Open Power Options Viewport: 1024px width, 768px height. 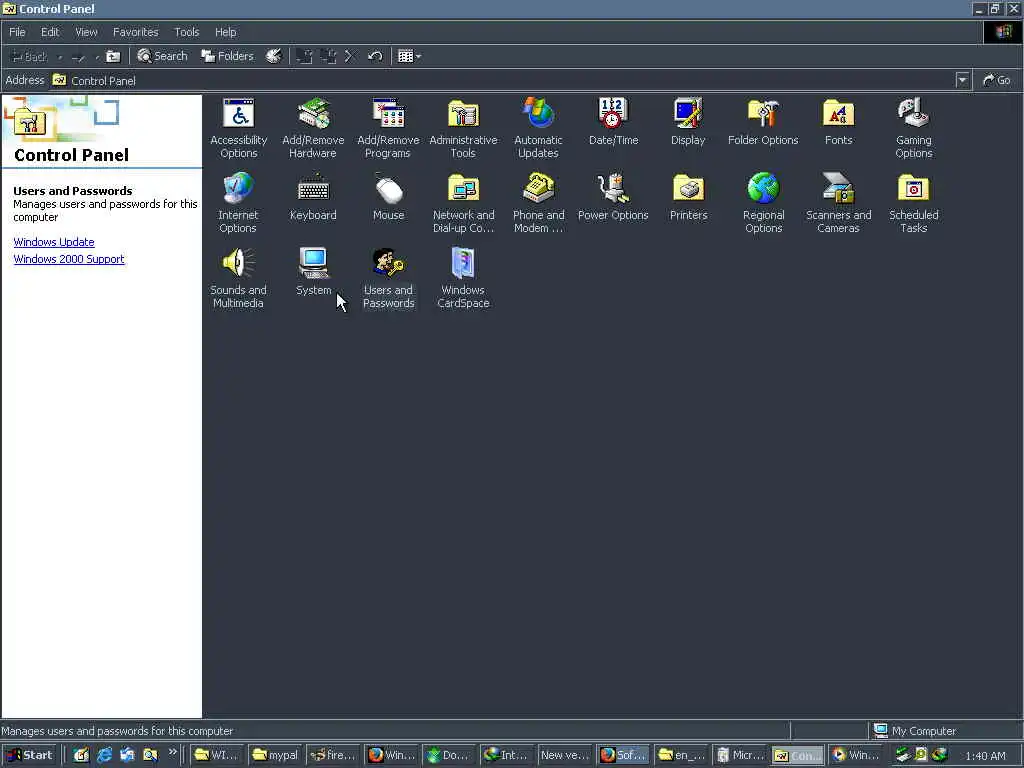click(613, 197)
